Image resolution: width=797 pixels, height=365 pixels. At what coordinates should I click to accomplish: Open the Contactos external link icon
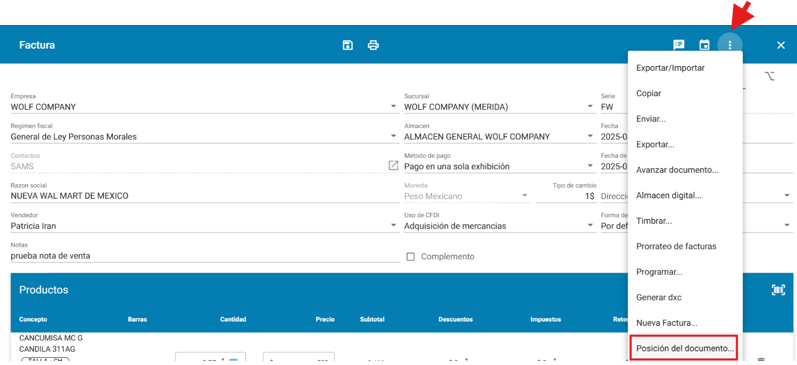[393, 165]
